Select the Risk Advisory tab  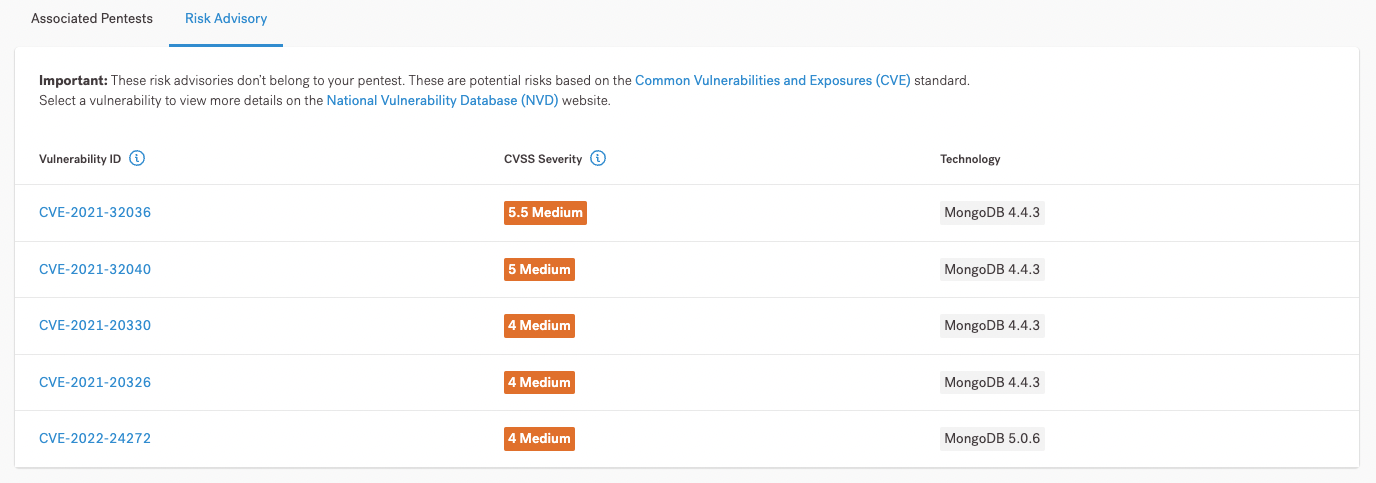[226, 19]
